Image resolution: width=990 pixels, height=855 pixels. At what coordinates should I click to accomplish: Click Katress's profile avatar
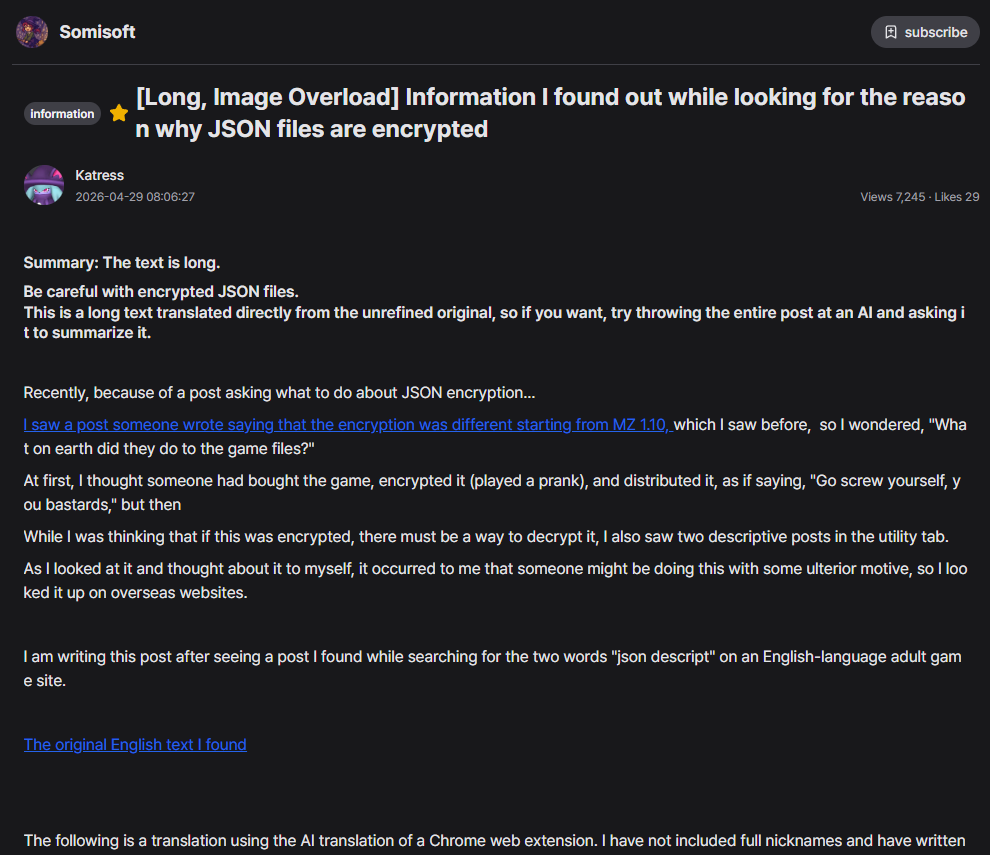tap(44, 185)
